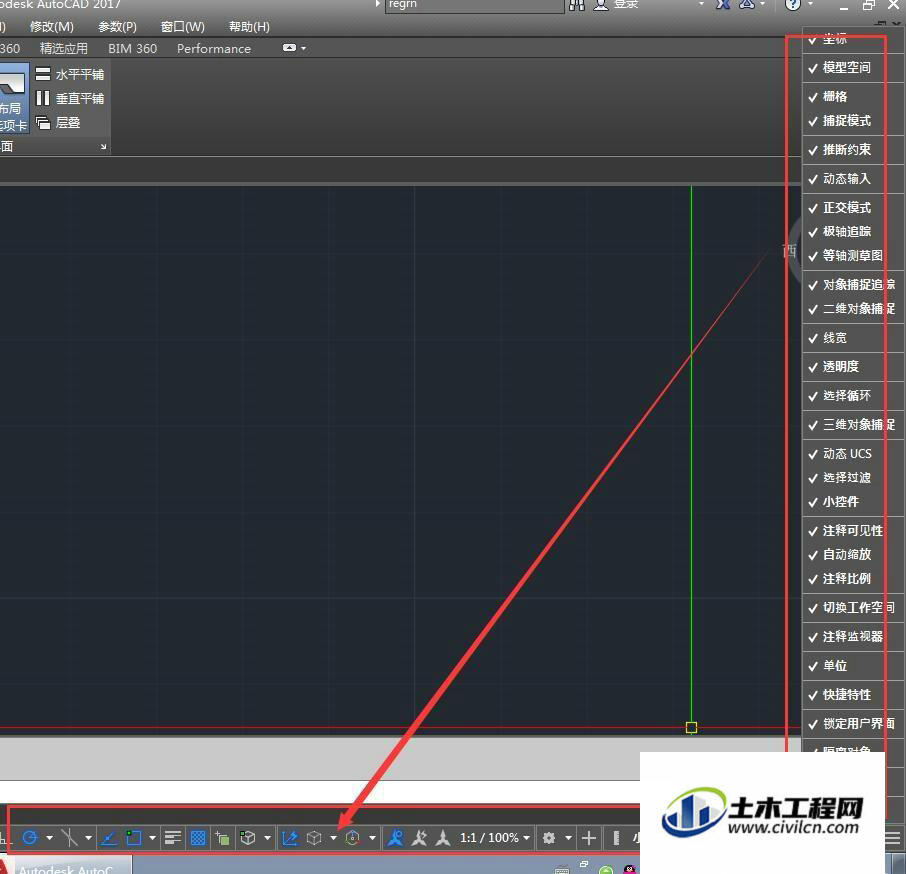The width and height of the screenshot is (906, 874).
Task: Click the workspace switching gear icon
Action: pos(549,838)
